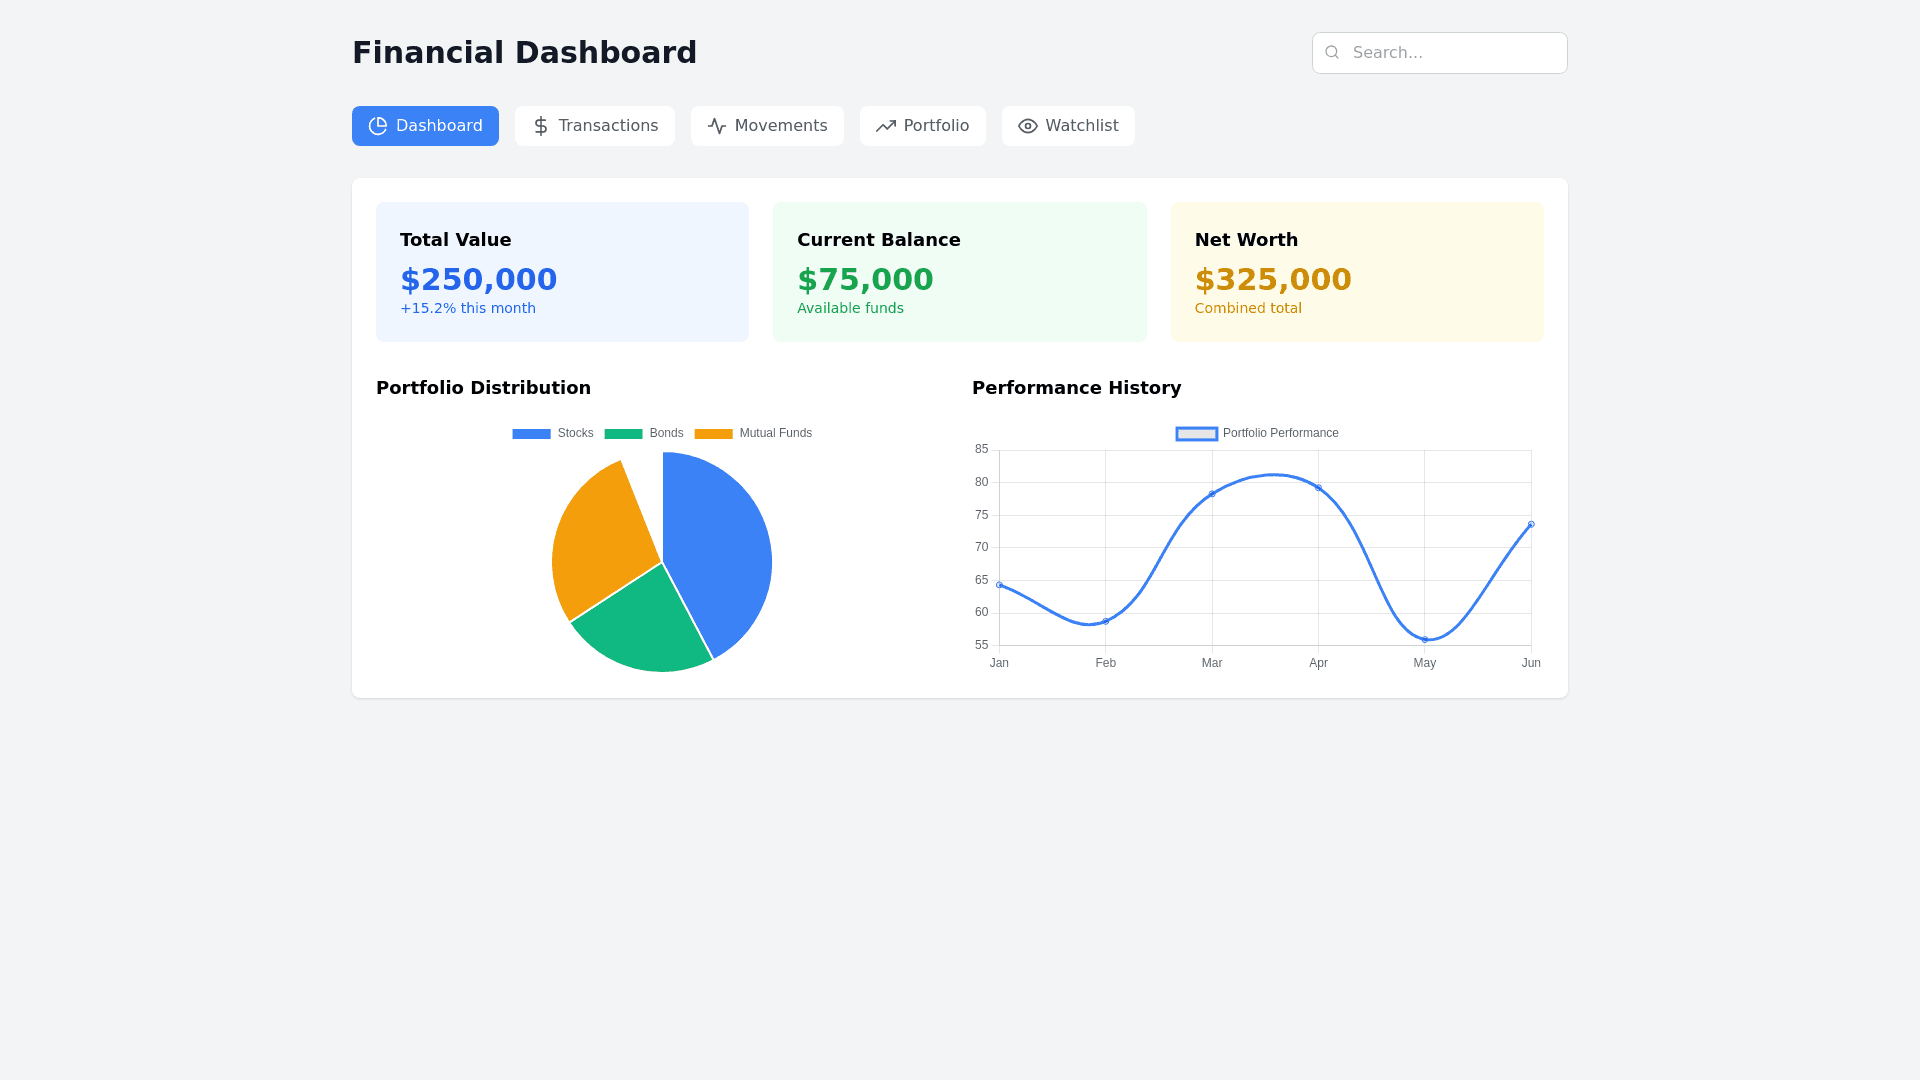Click the dollar sign icon on Transactions
The width and height of the screenshot is (1920, 1080).
coord(541,126)
